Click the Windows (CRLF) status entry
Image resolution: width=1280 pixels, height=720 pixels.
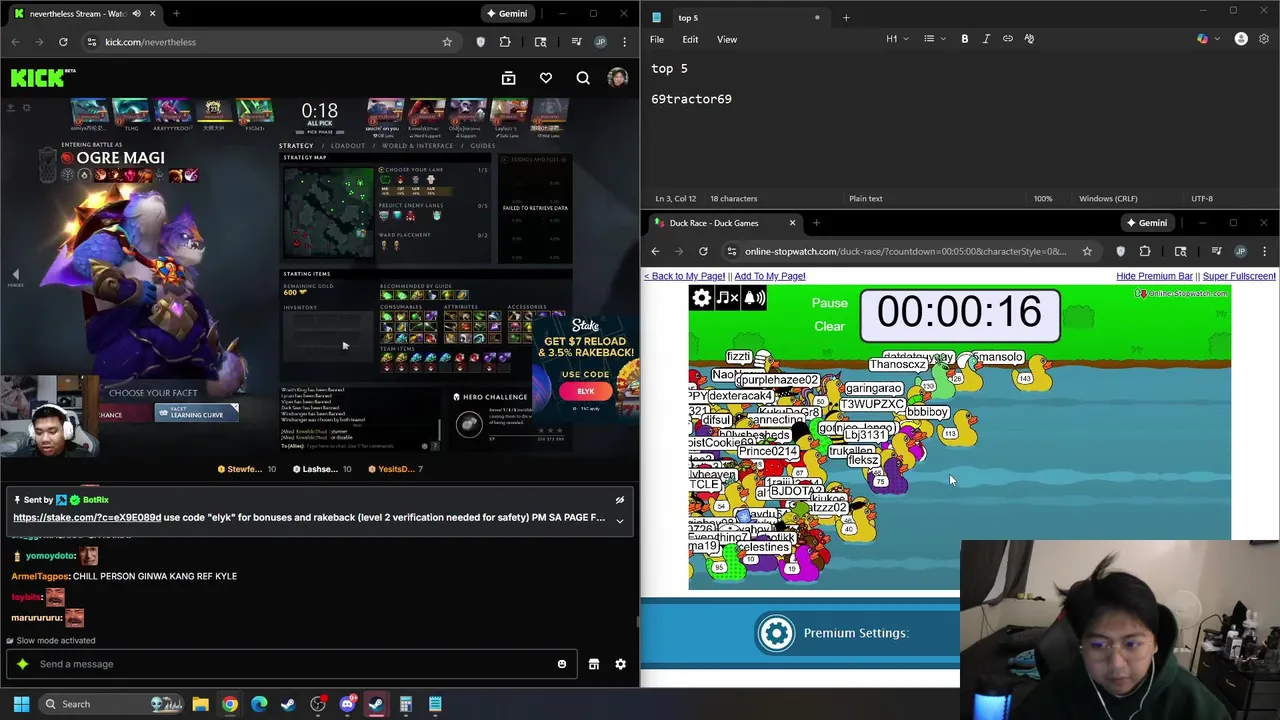(1109, 198)
